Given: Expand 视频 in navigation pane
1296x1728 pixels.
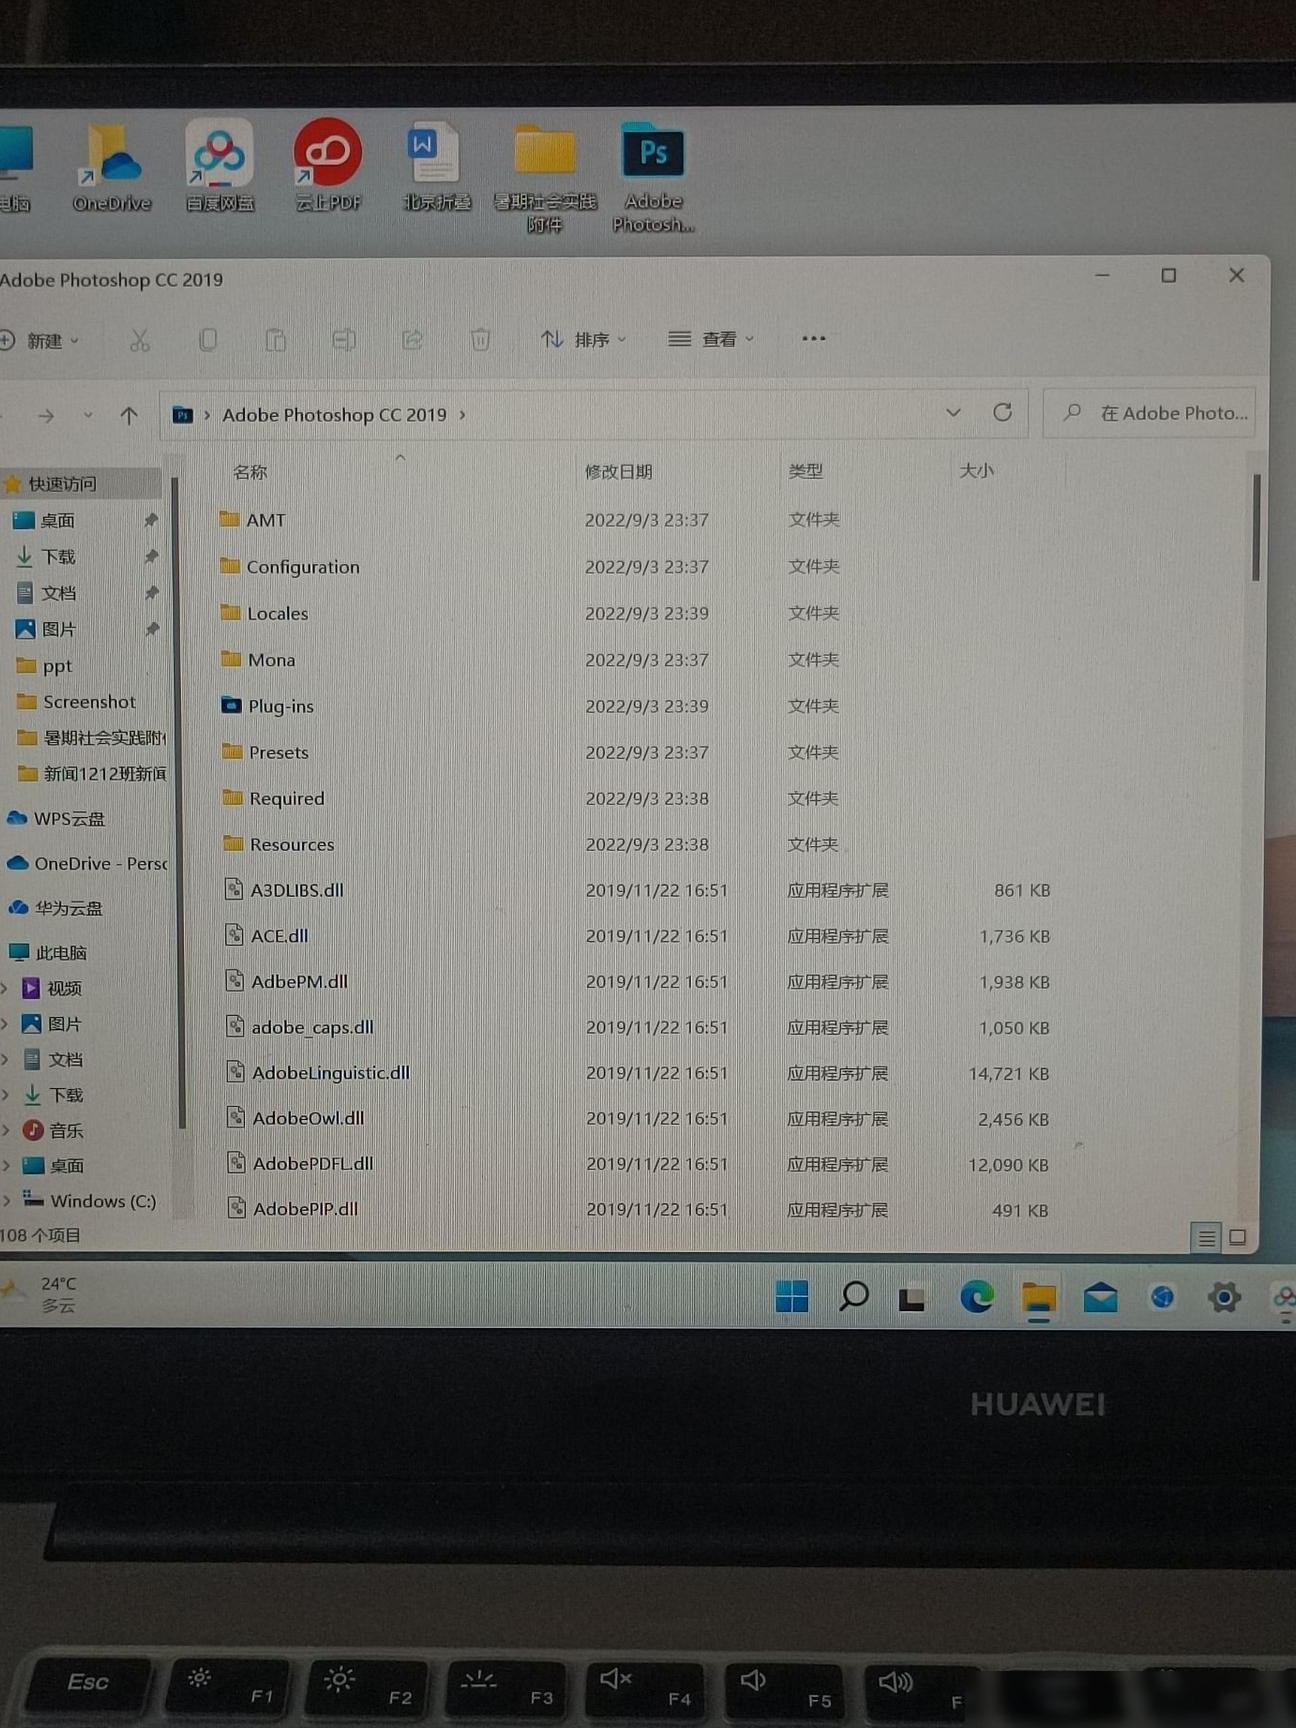Looking at the screenshot, I should point(6,988).
